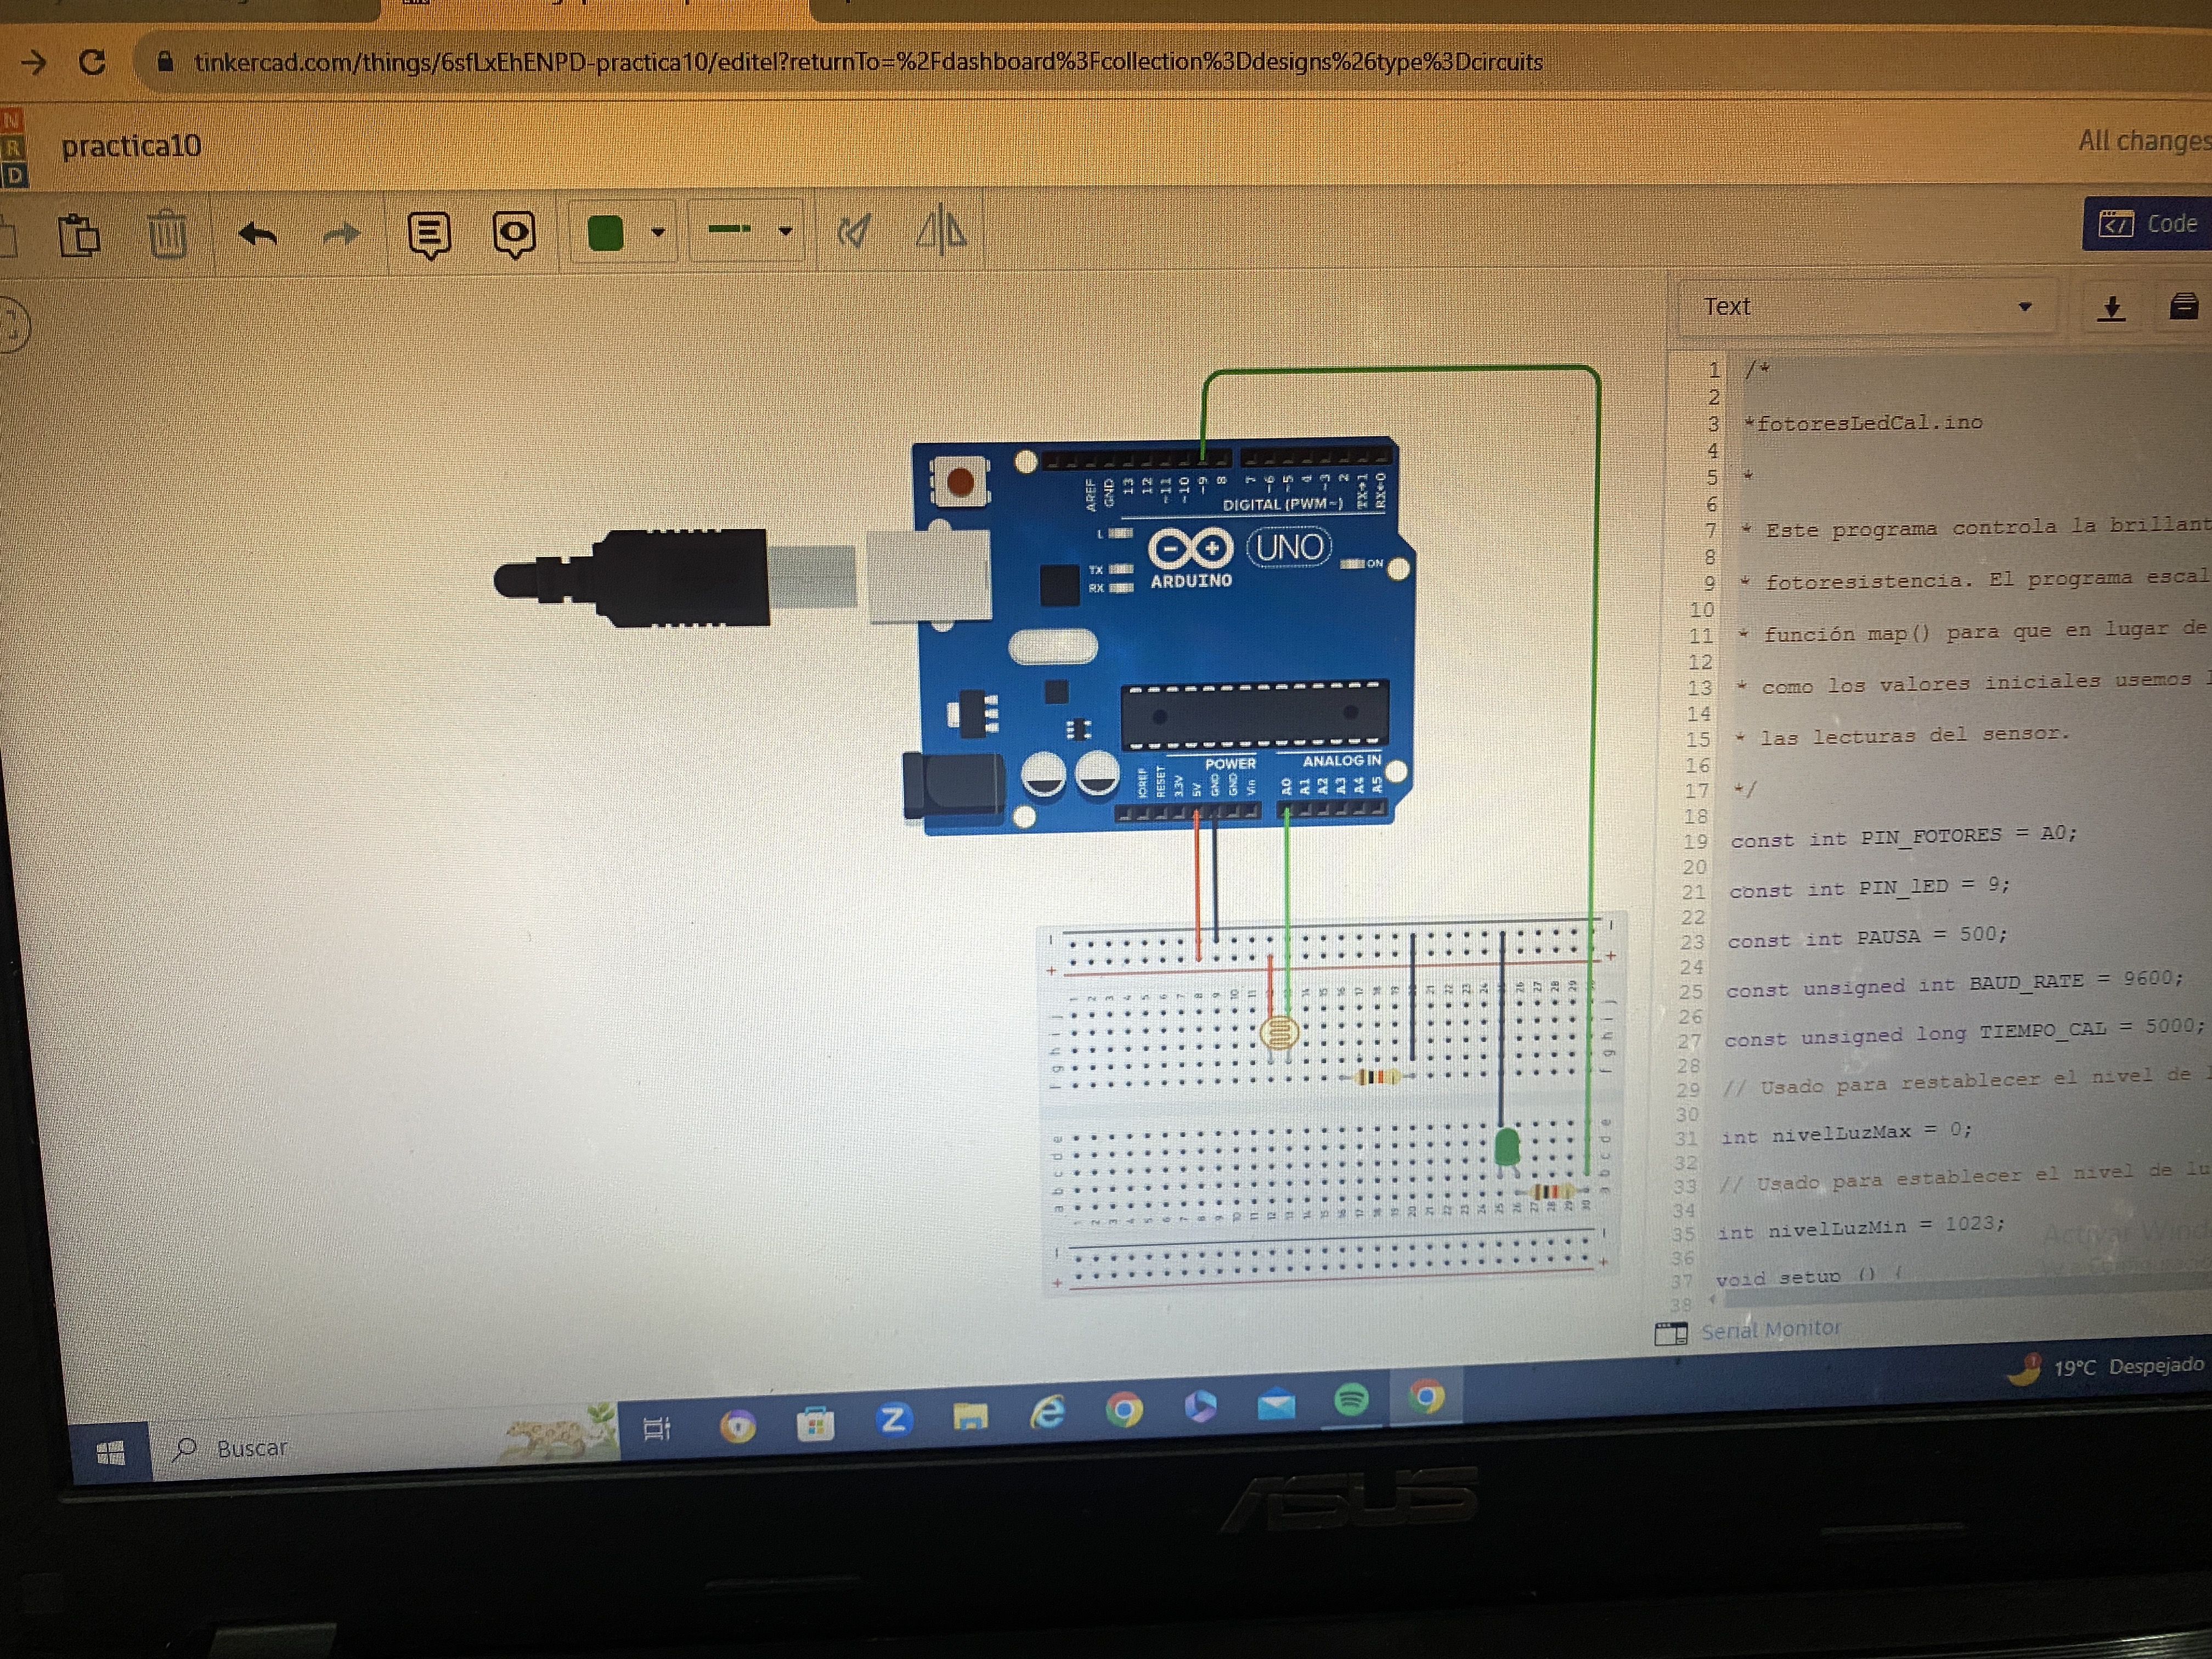Click the Redo arrow
2212x1659 pixels.
[342, 235]
